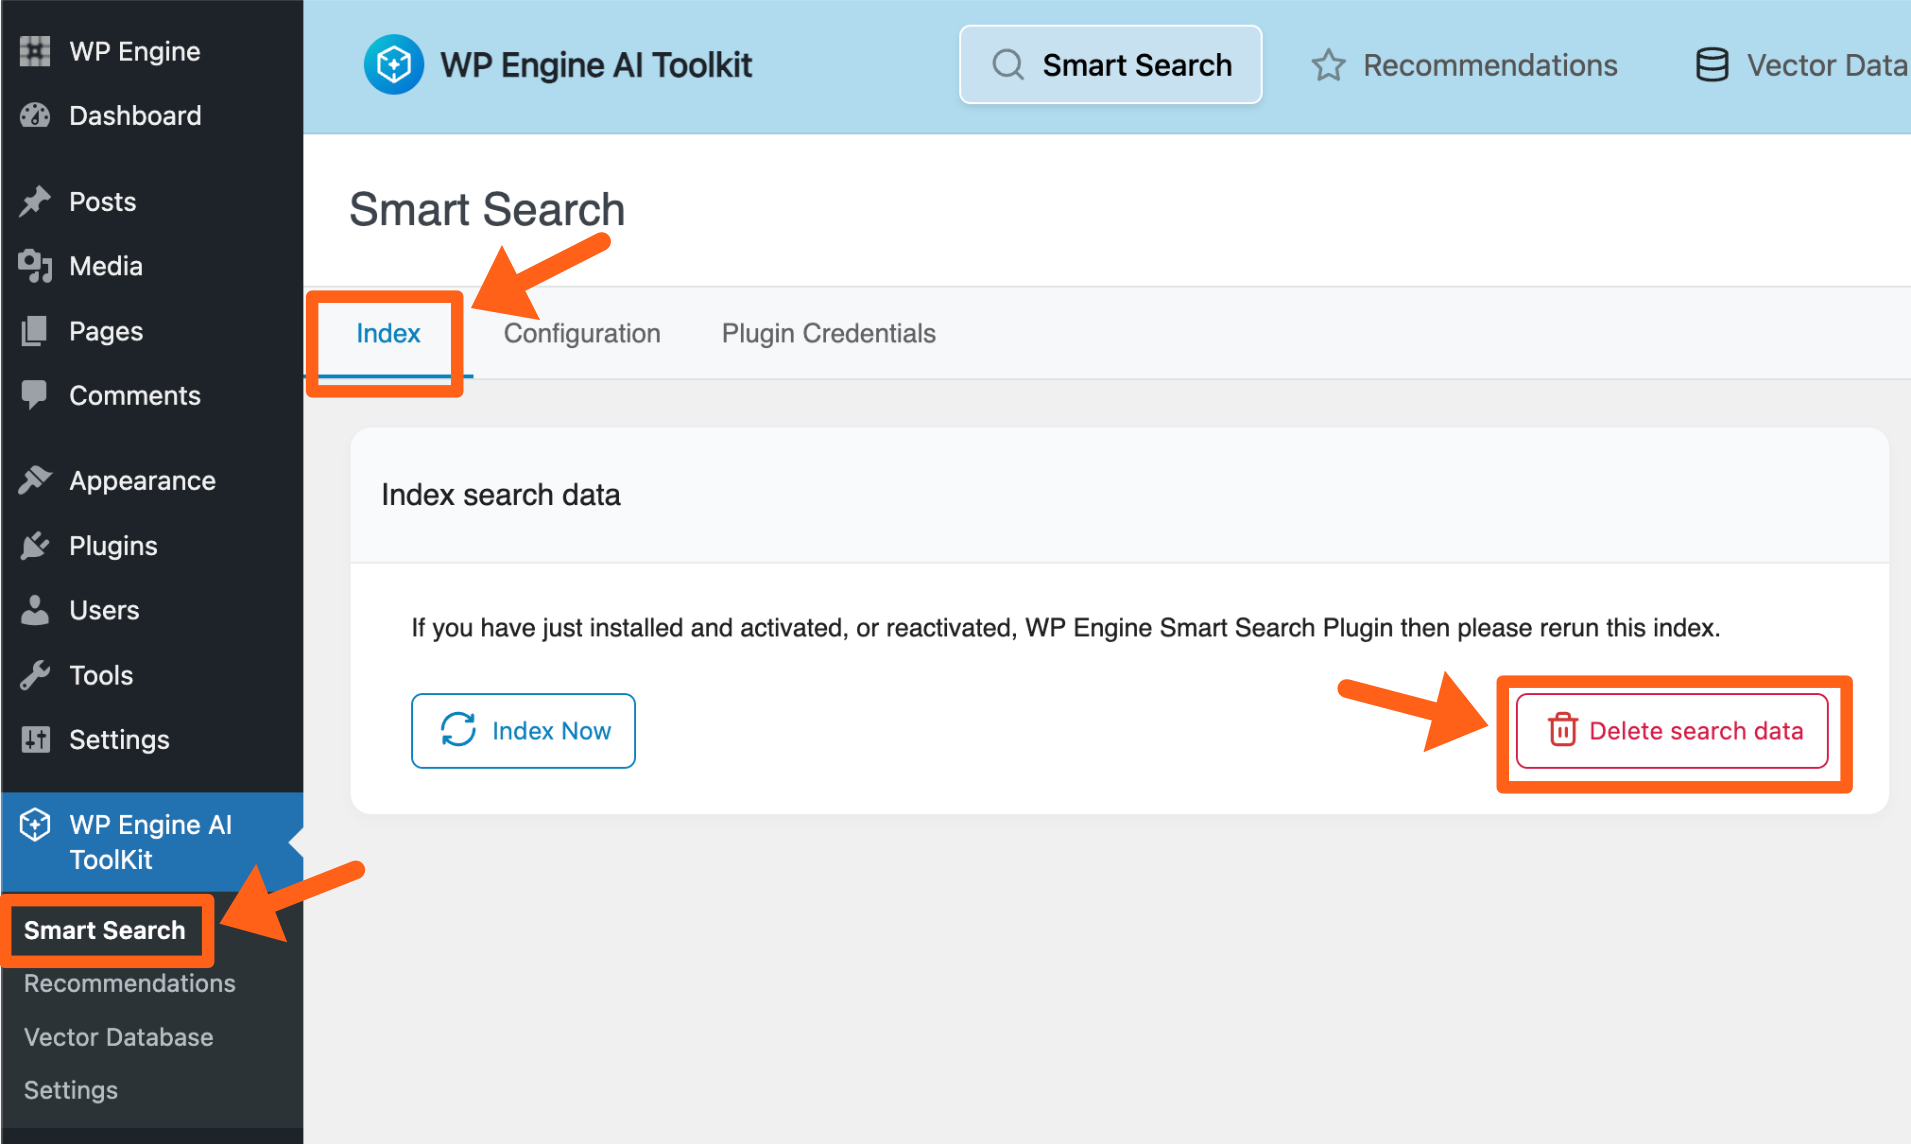Open Pages in the admin menu
Viewport: 1911px width, 1144px height.
click(105, 331)
